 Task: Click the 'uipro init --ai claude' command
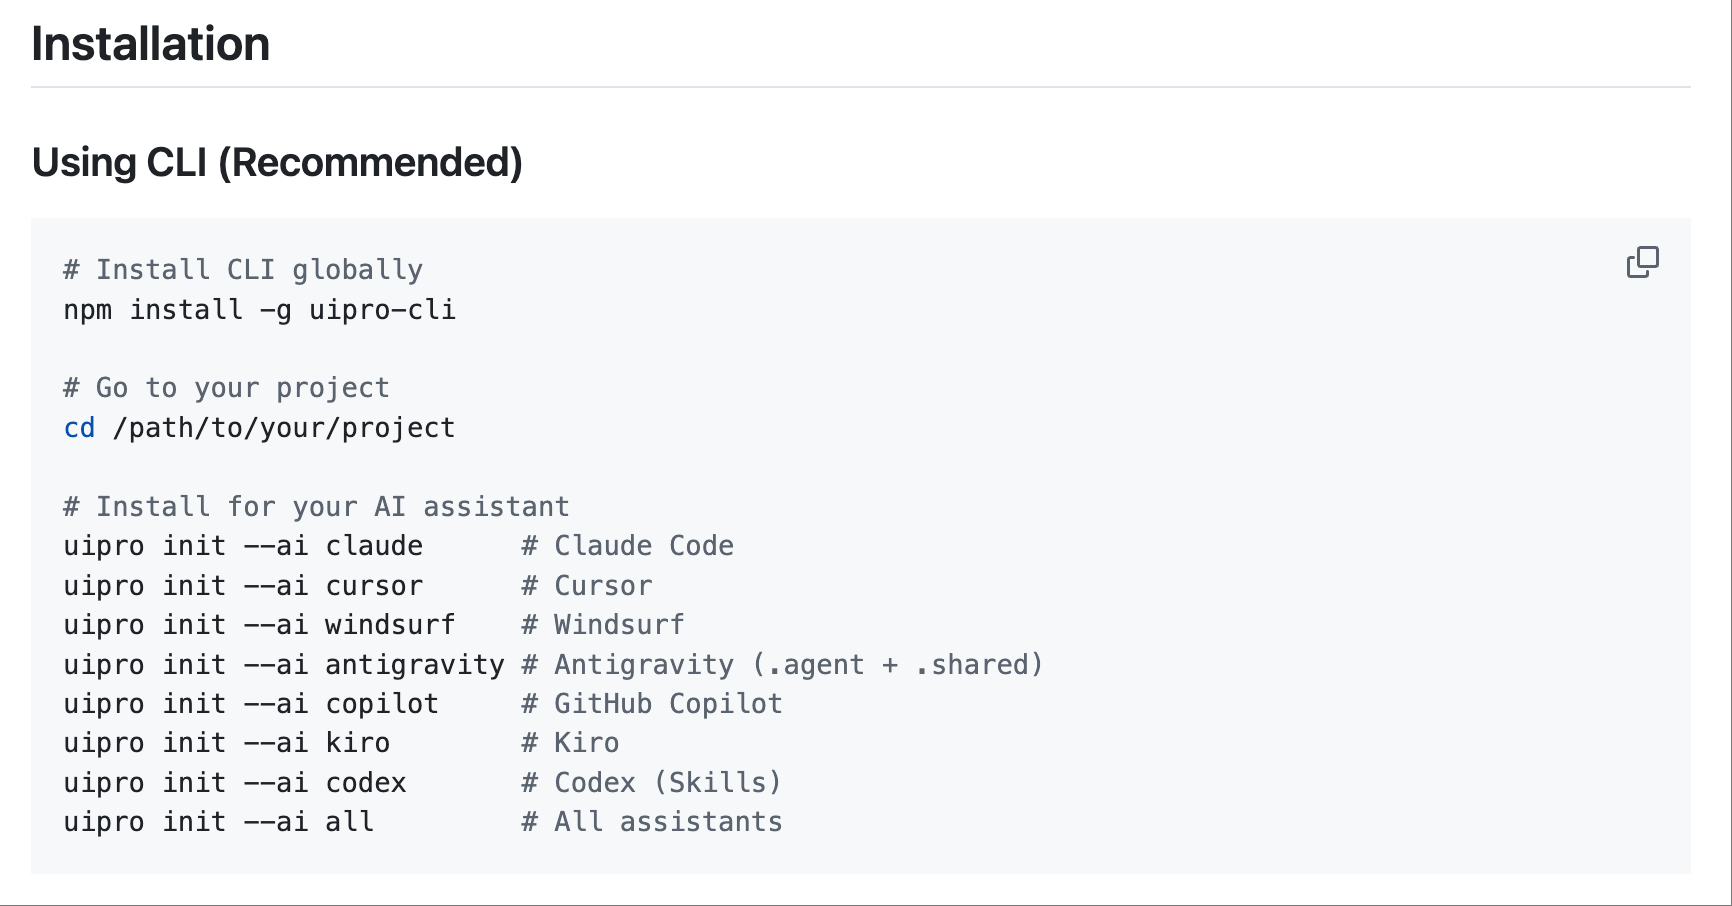pyautogui.click(x=243, y=546)
